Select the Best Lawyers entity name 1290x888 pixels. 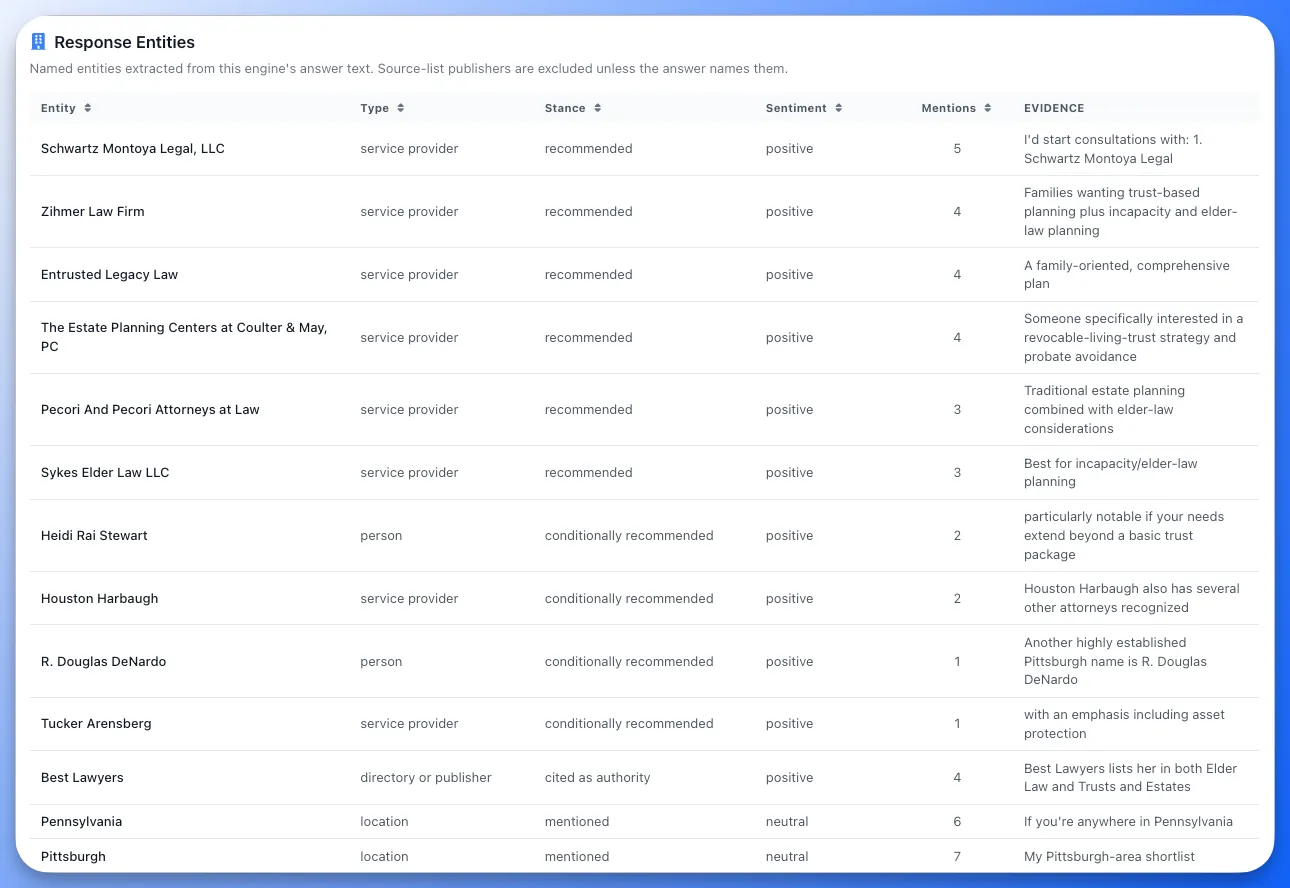pos(82,778)
